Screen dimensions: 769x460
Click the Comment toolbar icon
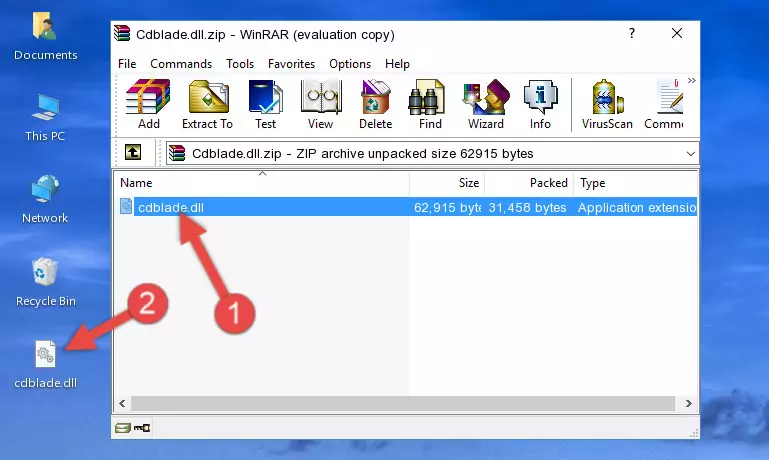pos(665,104)
